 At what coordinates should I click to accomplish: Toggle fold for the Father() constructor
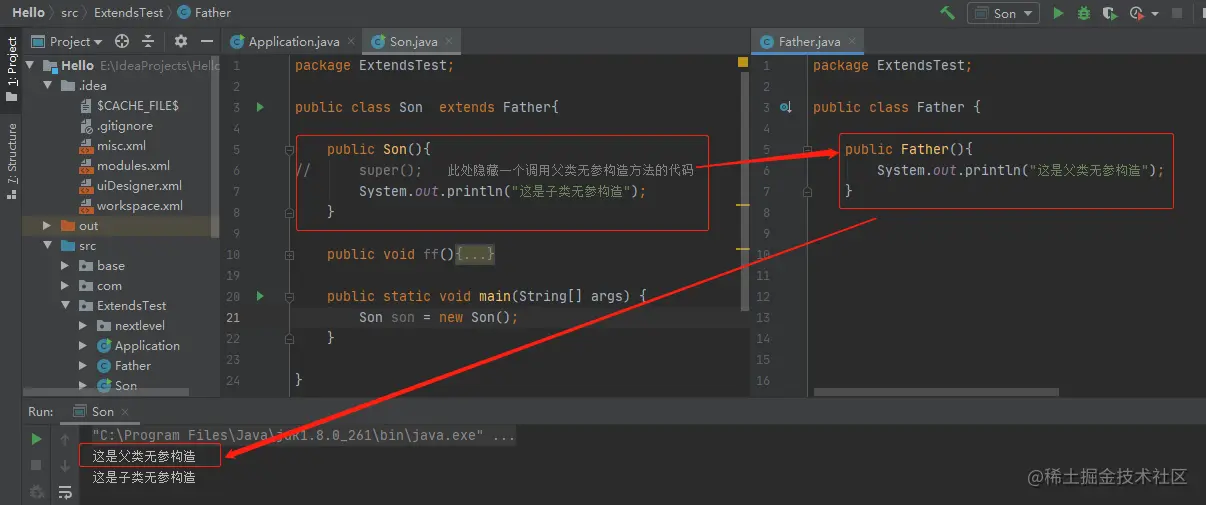[807, 149]
